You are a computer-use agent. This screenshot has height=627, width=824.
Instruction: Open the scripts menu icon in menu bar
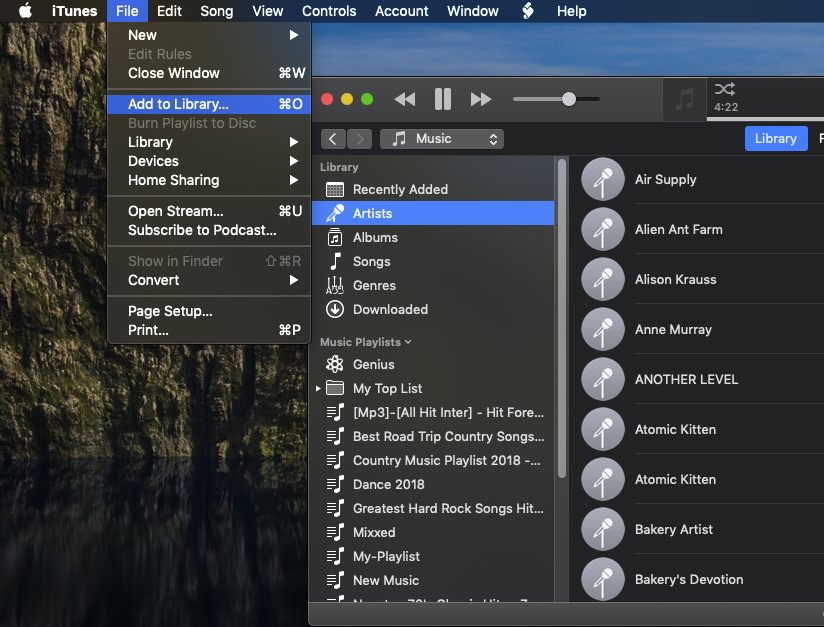528,11
